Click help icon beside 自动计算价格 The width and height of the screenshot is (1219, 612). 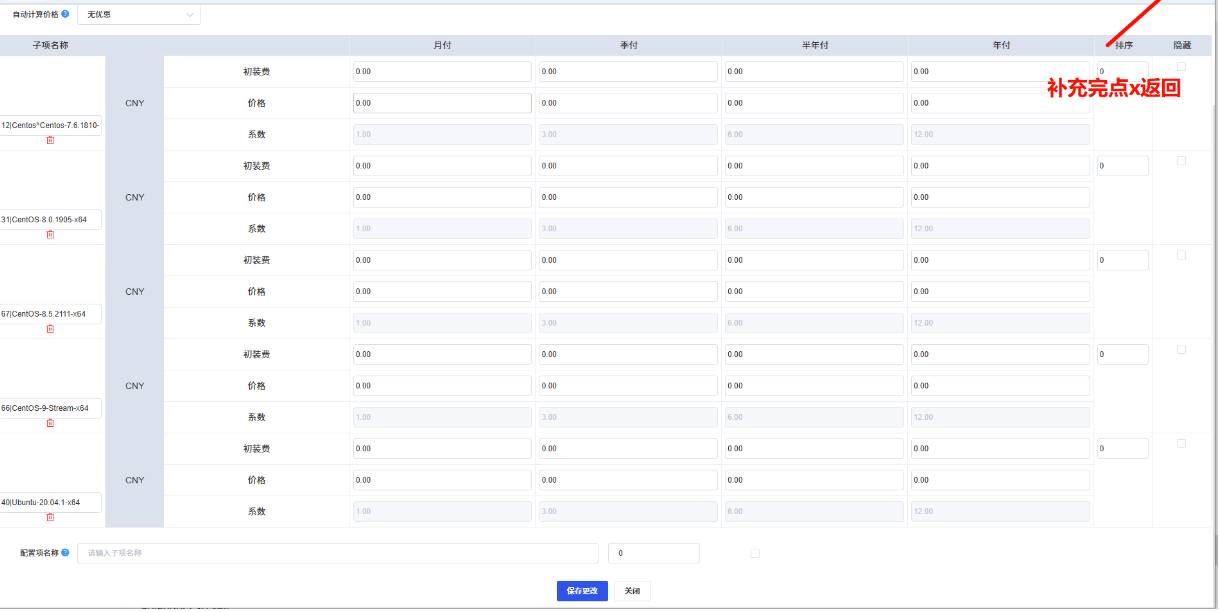[66, 15]
